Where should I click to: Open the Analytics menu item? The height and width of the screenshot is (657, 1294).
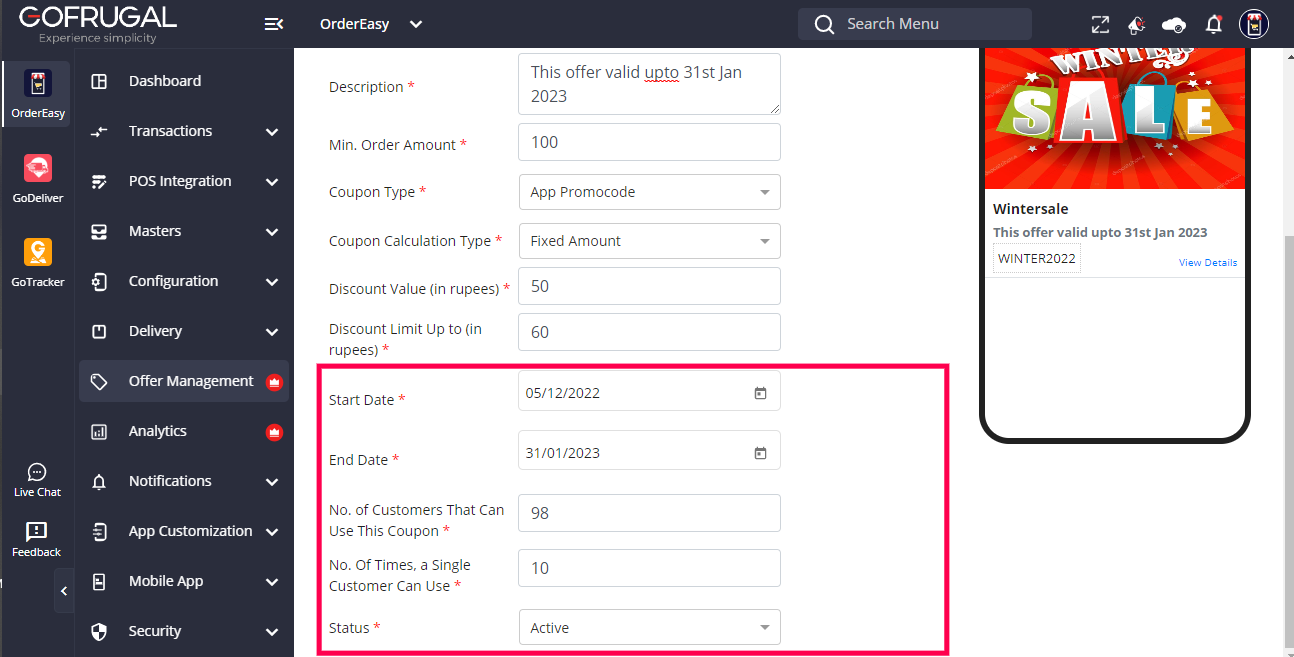pos(158,431)
